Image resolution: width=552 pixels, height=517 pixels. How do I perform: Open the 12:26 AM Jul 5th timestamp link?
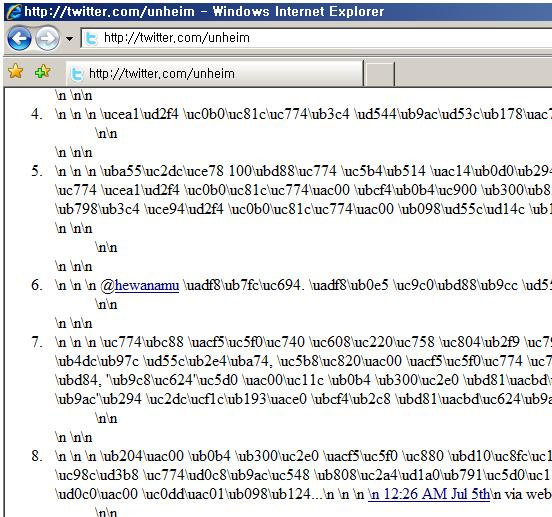pyautogui.click(x=429, y=494)
